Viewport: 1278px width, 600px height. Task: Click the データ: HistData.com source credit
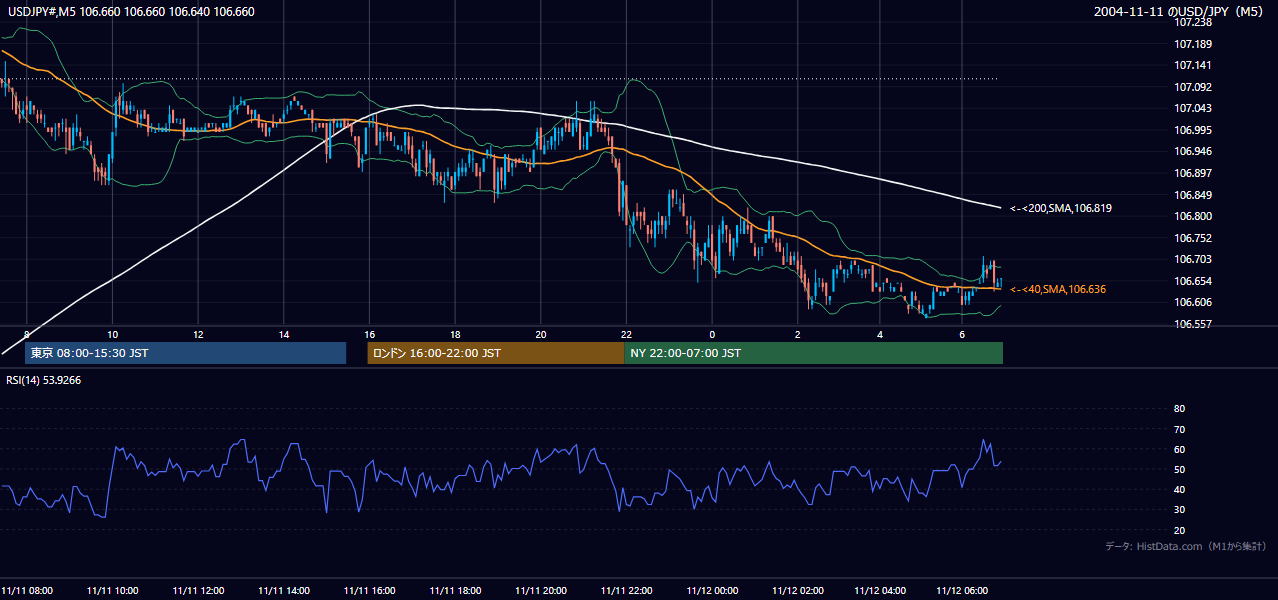tap(1185, 546)
